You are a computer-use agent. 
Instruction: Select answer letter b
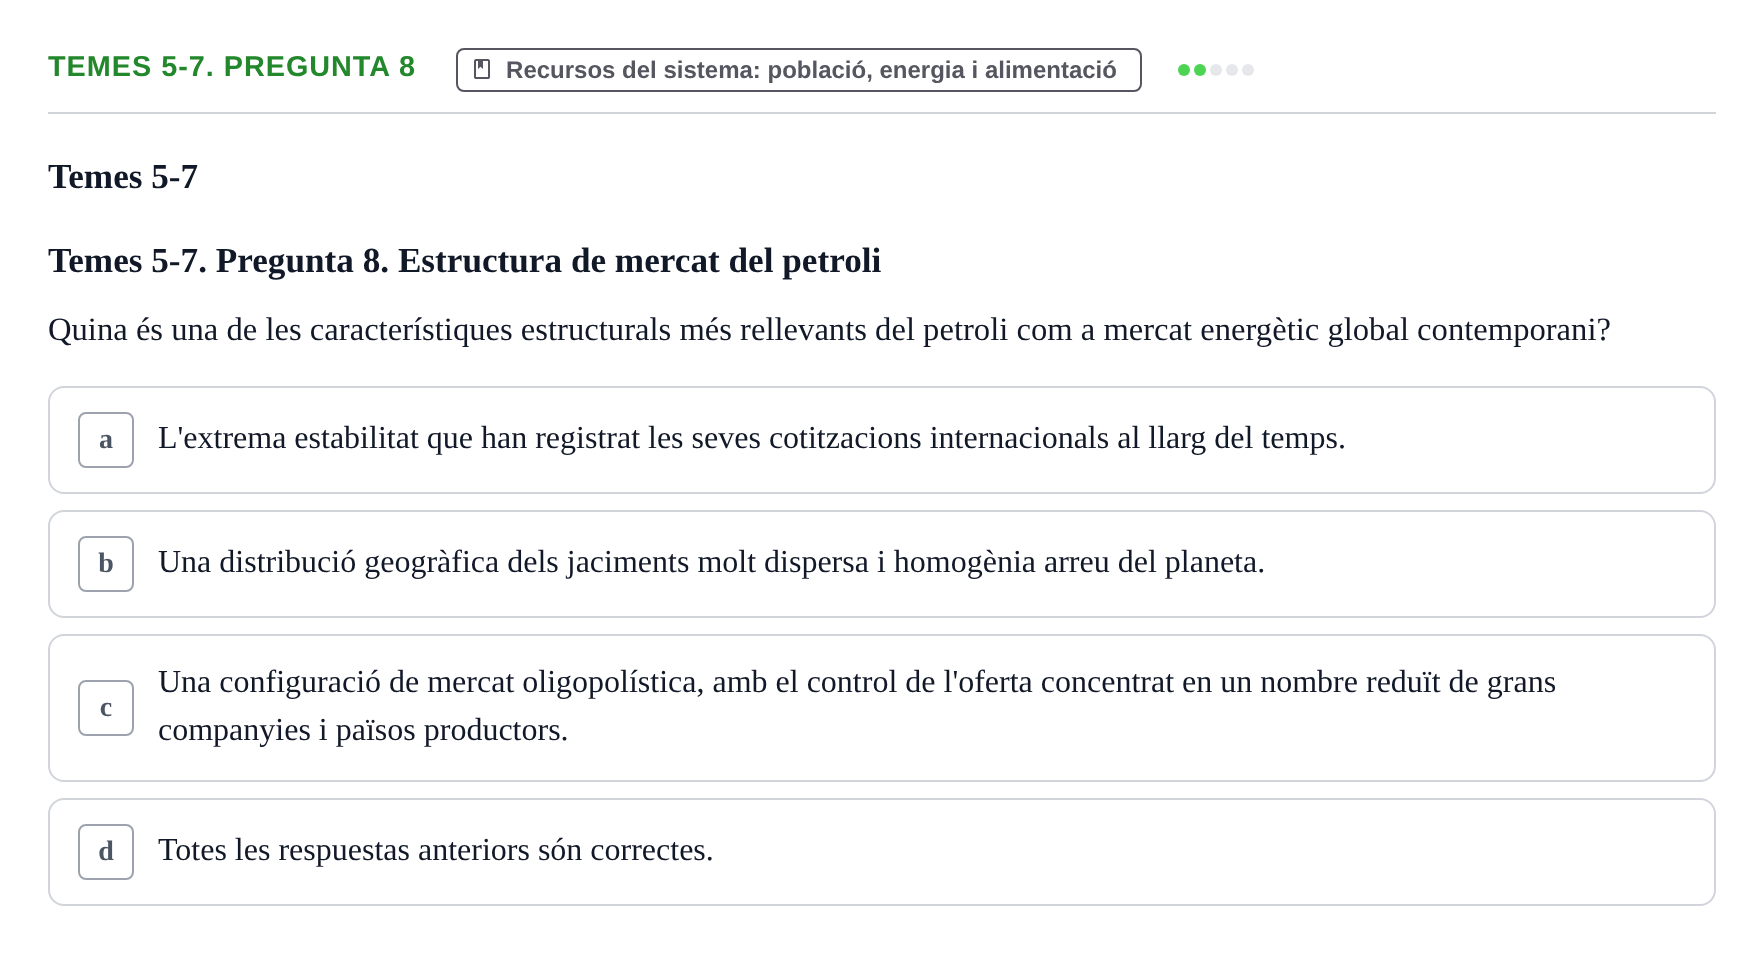pos(106,564)
